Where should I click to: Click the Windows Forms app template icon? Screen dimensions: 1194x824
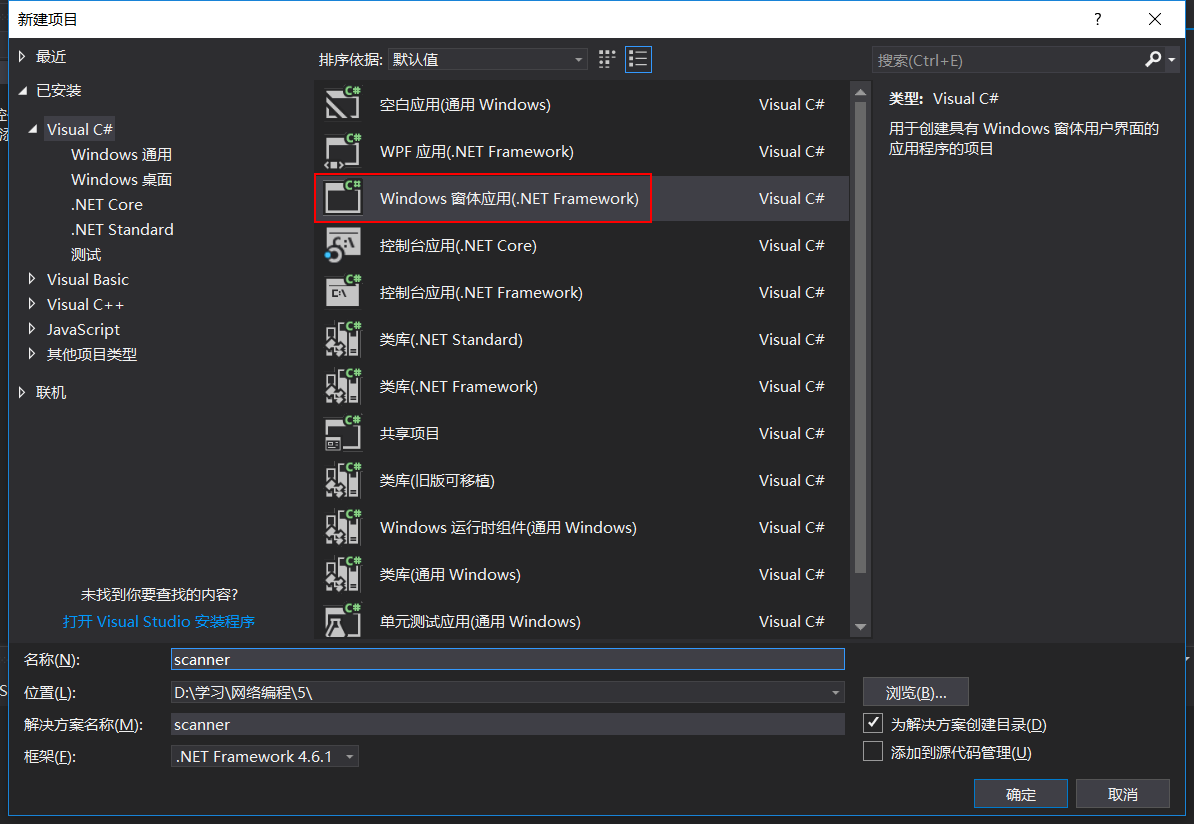tap(343, 198)
